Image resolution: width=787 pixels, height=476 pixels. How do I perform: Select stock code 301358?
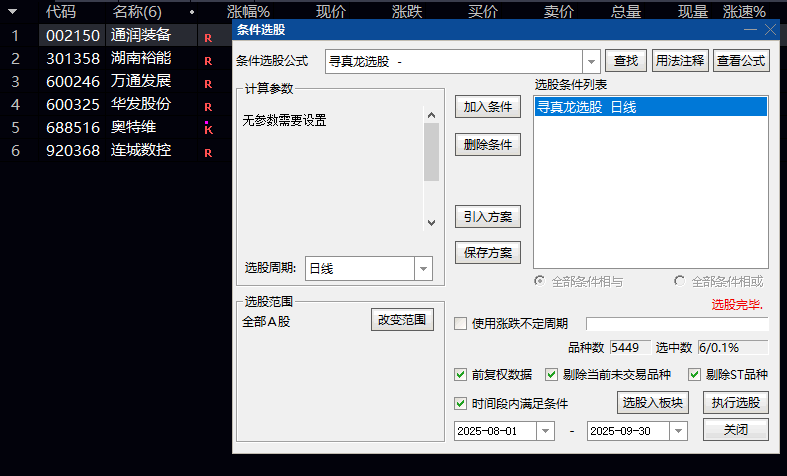click(x=73, y=59)
